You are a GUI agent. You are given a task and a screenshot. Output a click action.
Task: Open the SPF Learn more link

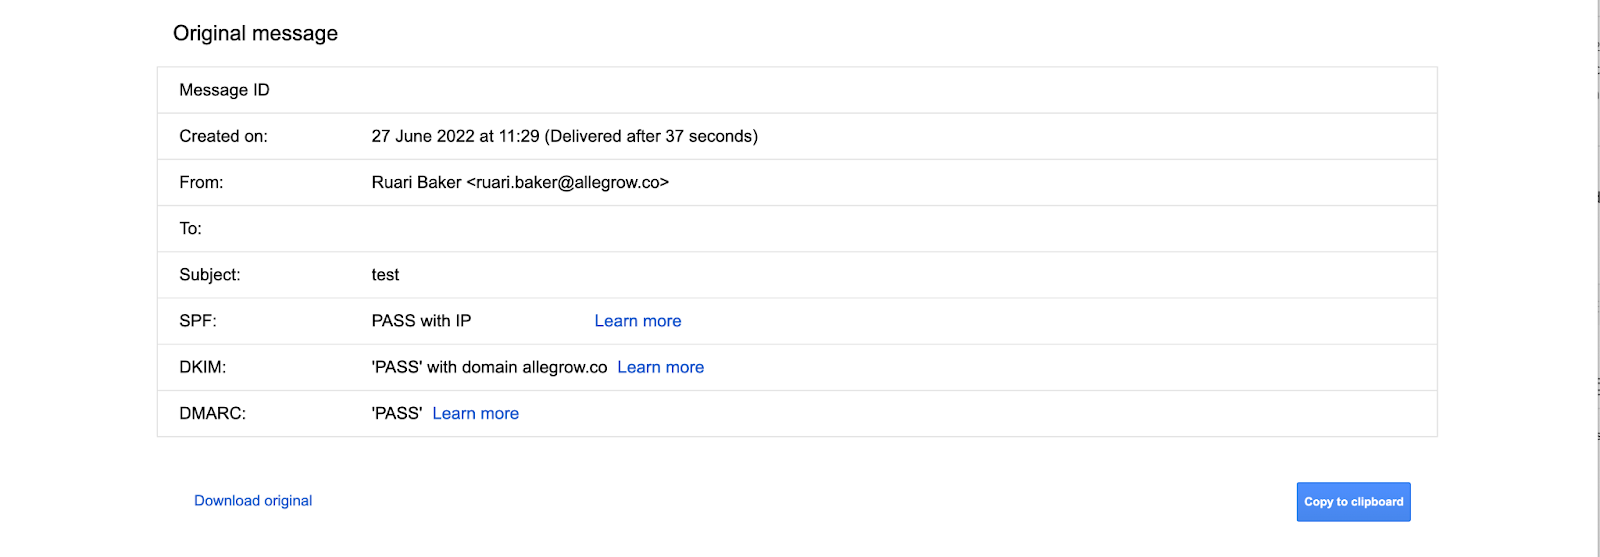637,321
